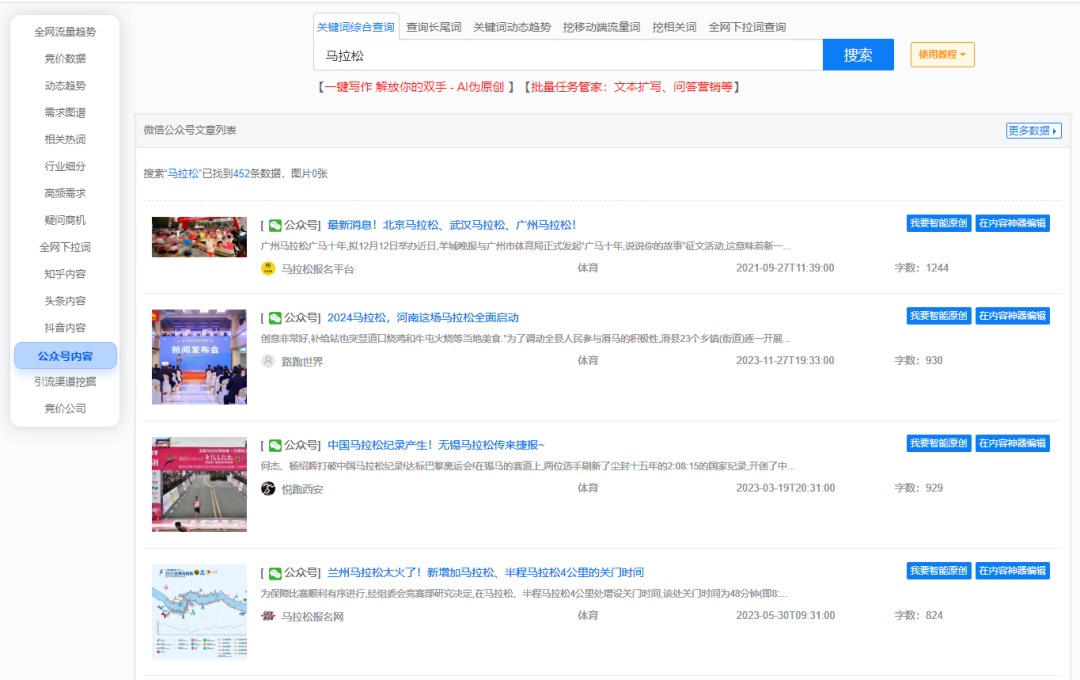Select 竞价数据 in the sidebar
The height and width of the screenshot is (680, 1080).
[x=65, y=59]
